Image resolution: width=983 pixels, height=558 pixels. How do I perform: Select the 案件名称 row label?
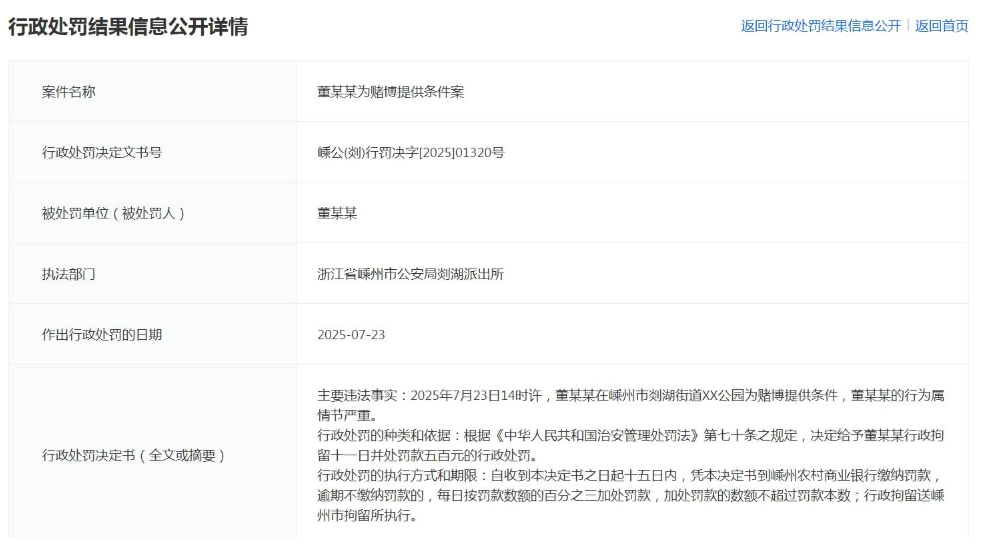click(69, 92)
